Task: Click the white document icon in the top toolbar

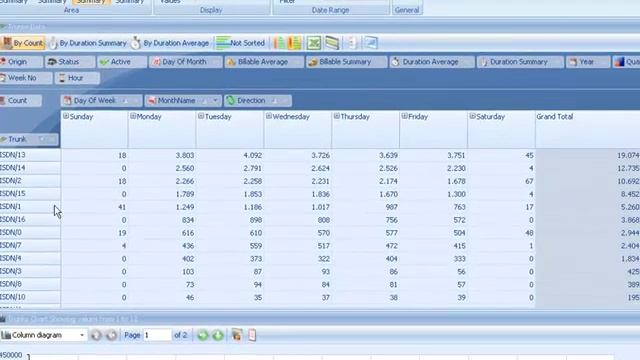Action: [x=352, y=43]
